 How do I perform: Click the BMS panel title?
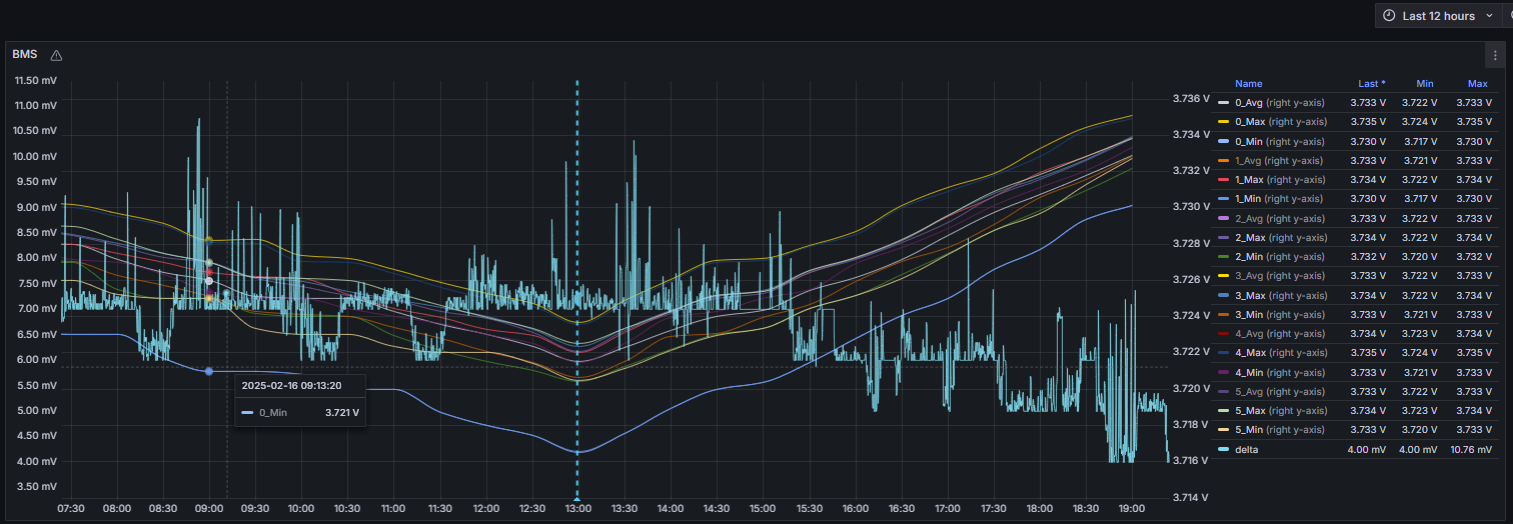(24, 54)
